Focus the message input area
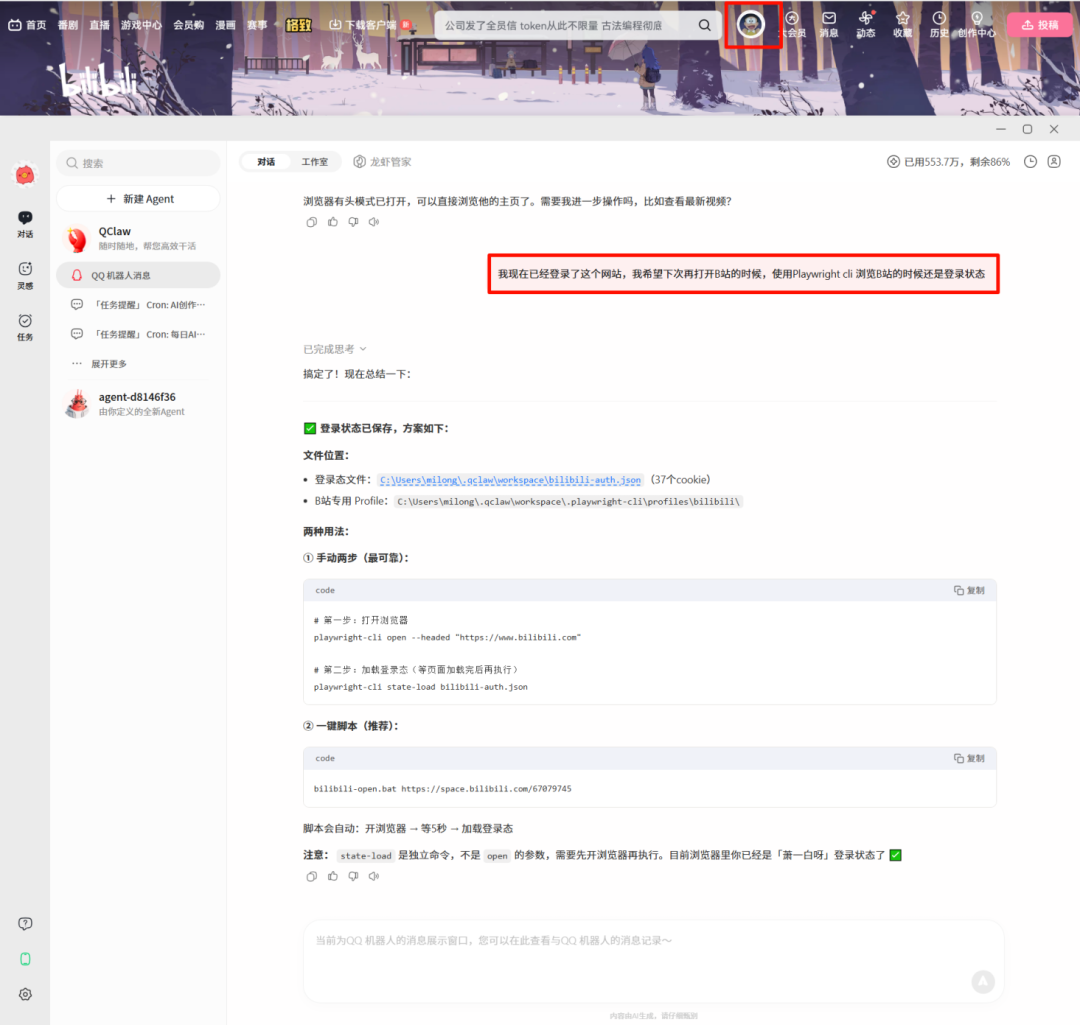1080x1025 pixels. coord(653,962)
